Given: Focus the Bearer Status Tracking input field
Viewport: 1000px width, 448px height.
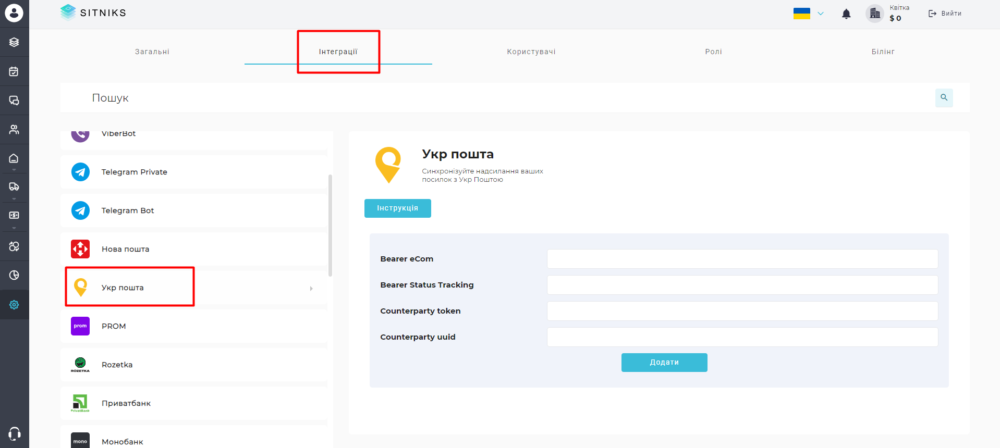Looking at the screenshot, I should 742,285.
